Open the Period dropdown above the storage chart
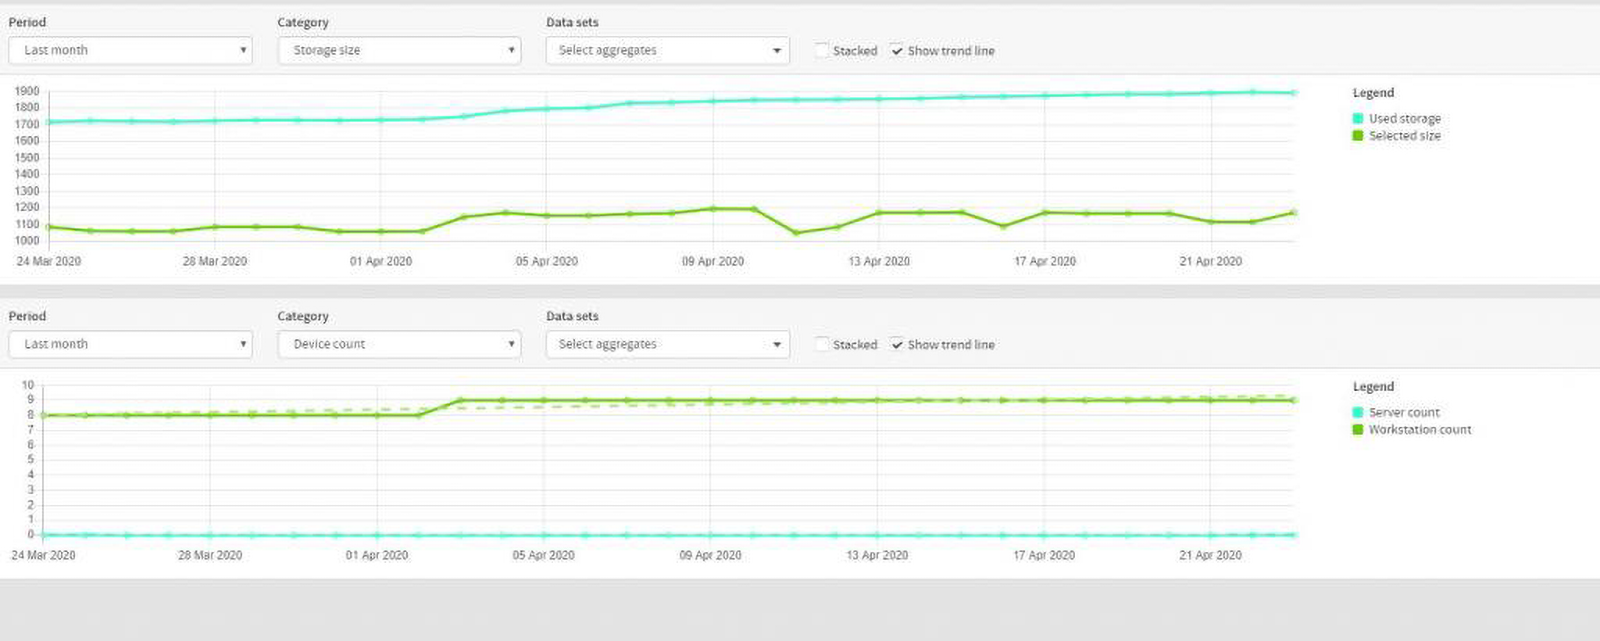 130,50
